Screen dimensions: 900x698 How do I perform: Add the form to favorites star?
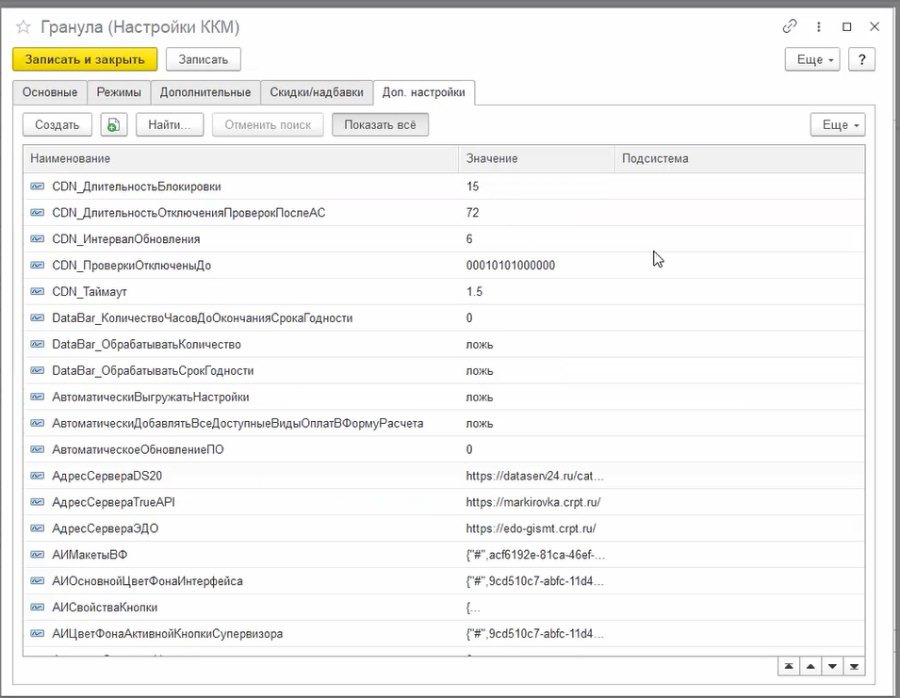click(23, 27)
